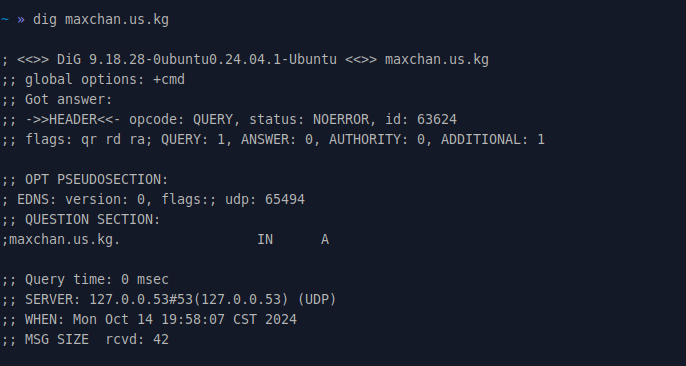The height and width of the screenshot is (366, 686).
Task: Click the shell prompt arrow symbol
Action: pos(21,20)
